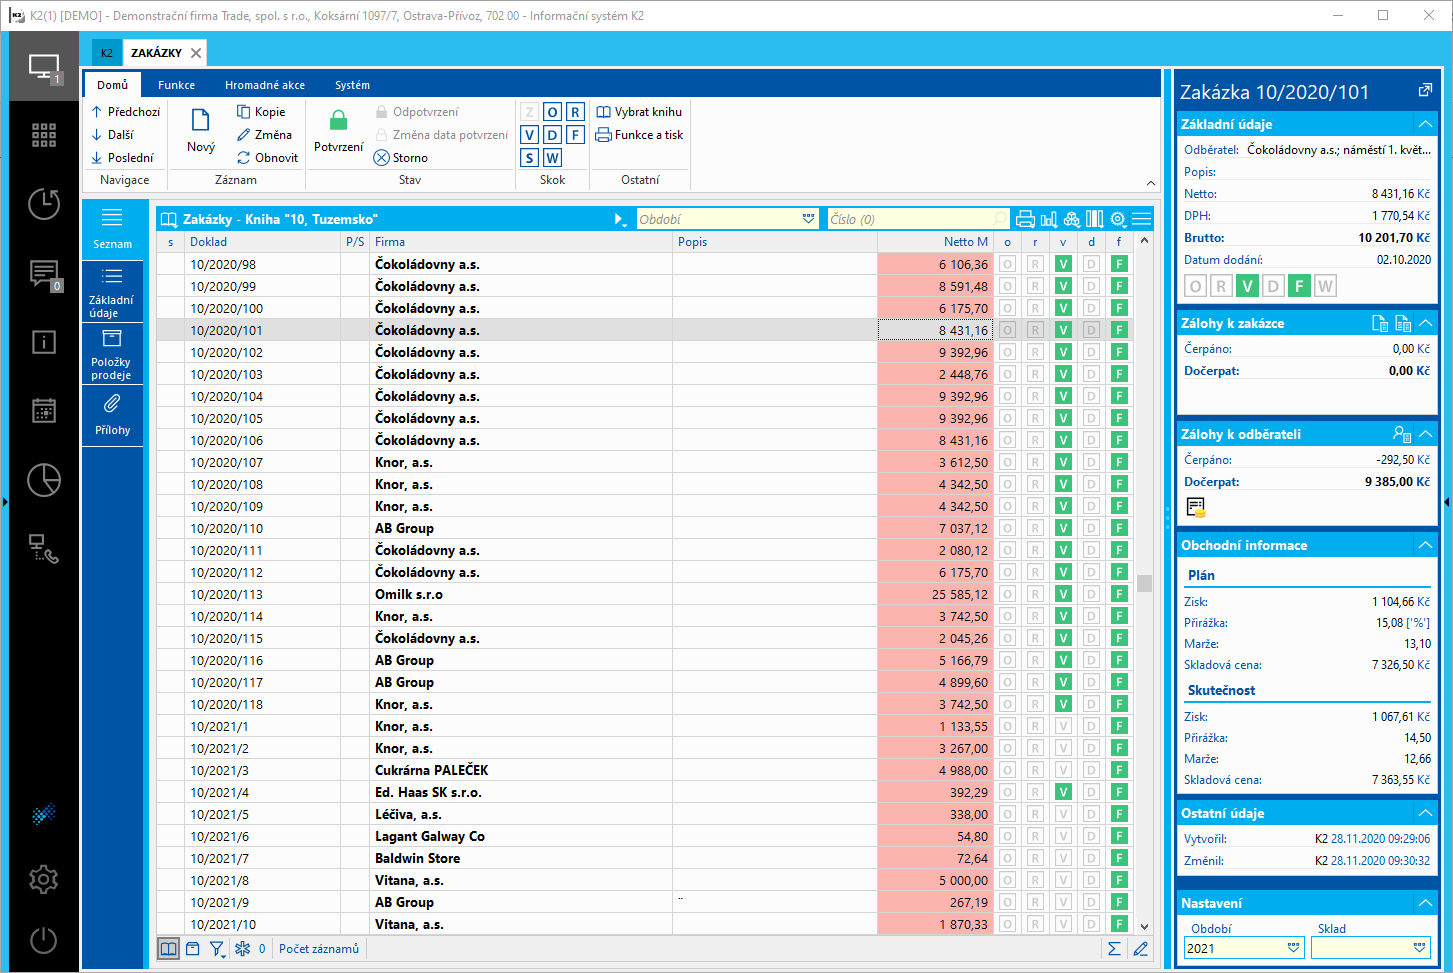Open the calendar icon in left sidebar
The width and height of the screenshot is (1453, 973).
point(44,411)
